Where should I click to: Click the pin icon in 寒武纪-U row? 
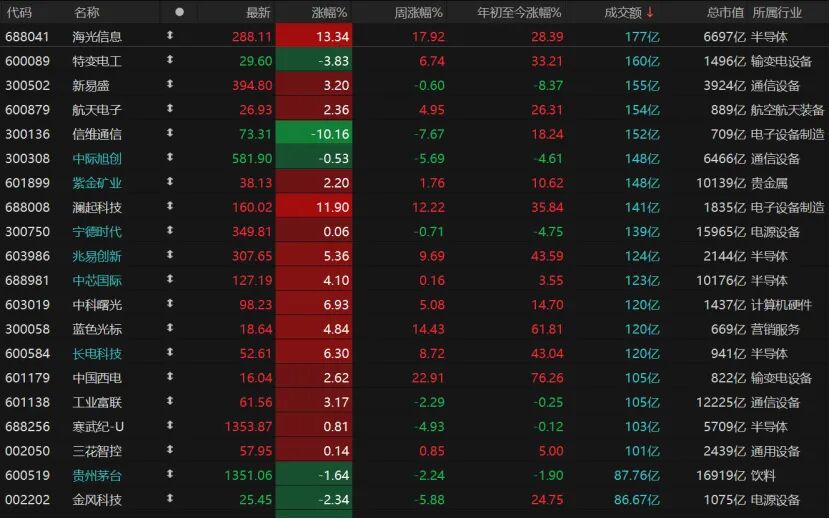(x=170, y=425)
